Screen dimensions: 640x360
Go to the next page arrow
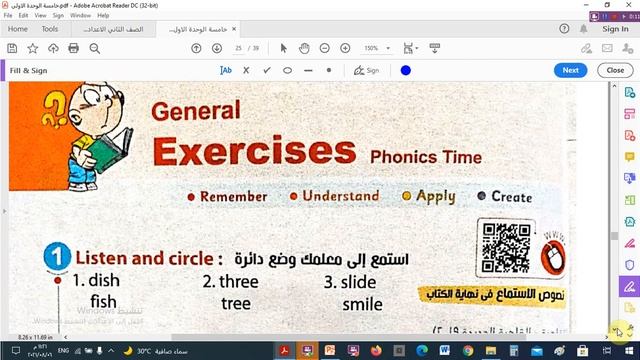pos(217,48)
